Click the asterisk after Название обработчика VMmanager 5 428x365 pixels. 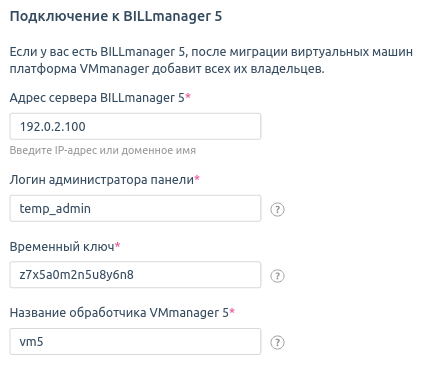[x=232, y=311]
